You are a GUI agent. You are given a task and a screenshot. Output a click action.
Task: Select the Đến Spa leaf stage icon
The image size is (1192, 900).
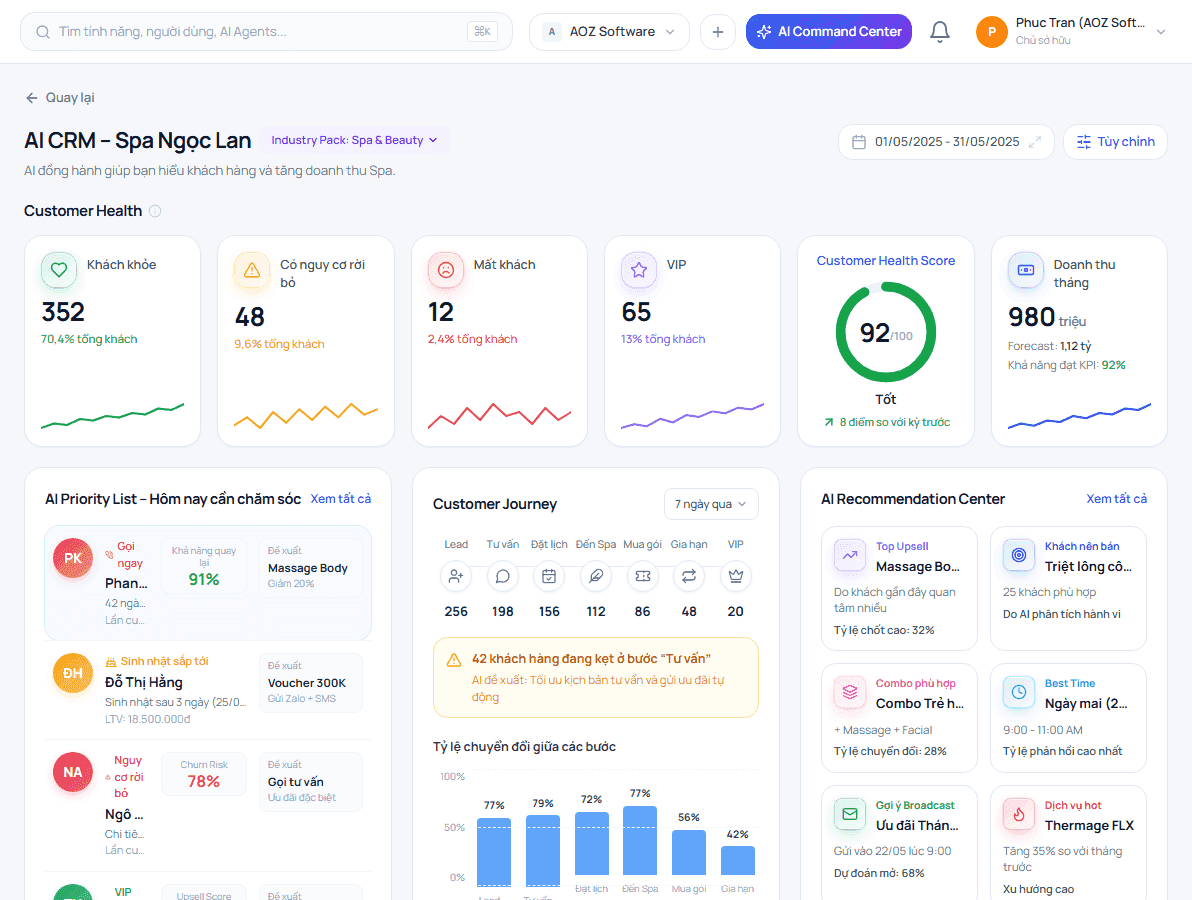596,576
